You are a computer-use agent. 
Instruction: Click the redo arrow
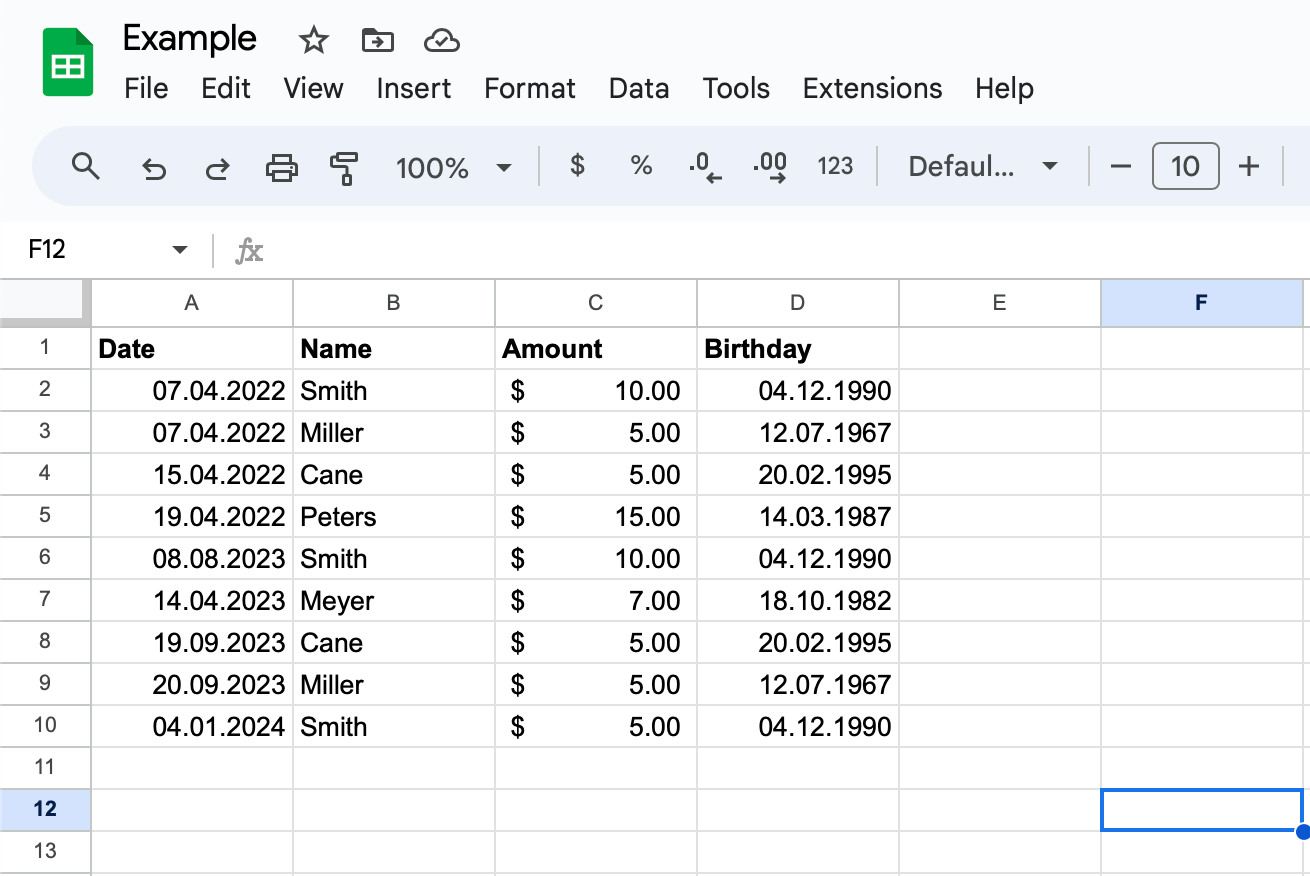tap(216, 167)
